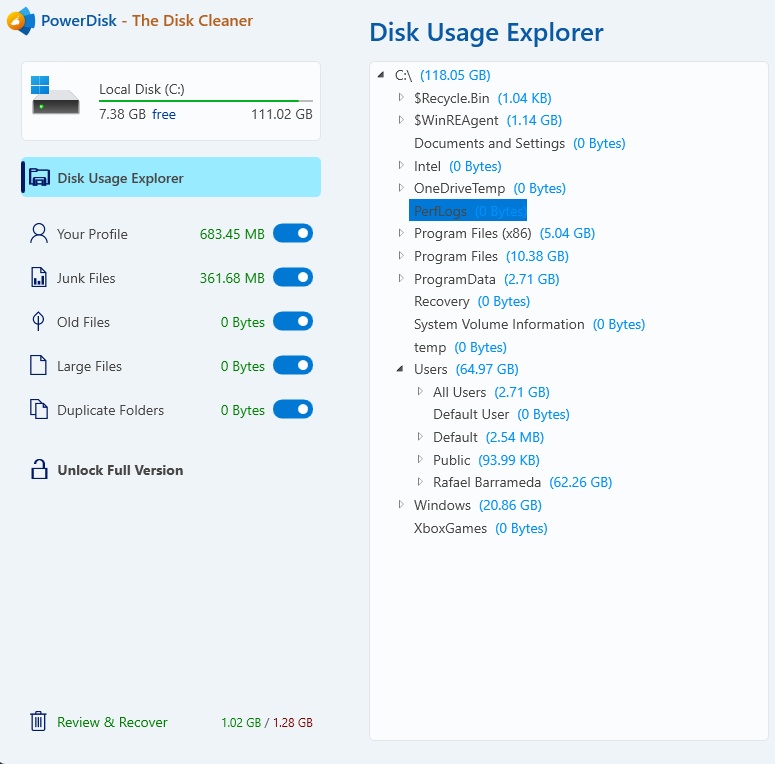This screenshot has height=764, width=775.
Task: Expand the Windows folder arrow
Action: click(x=401, y=504)
